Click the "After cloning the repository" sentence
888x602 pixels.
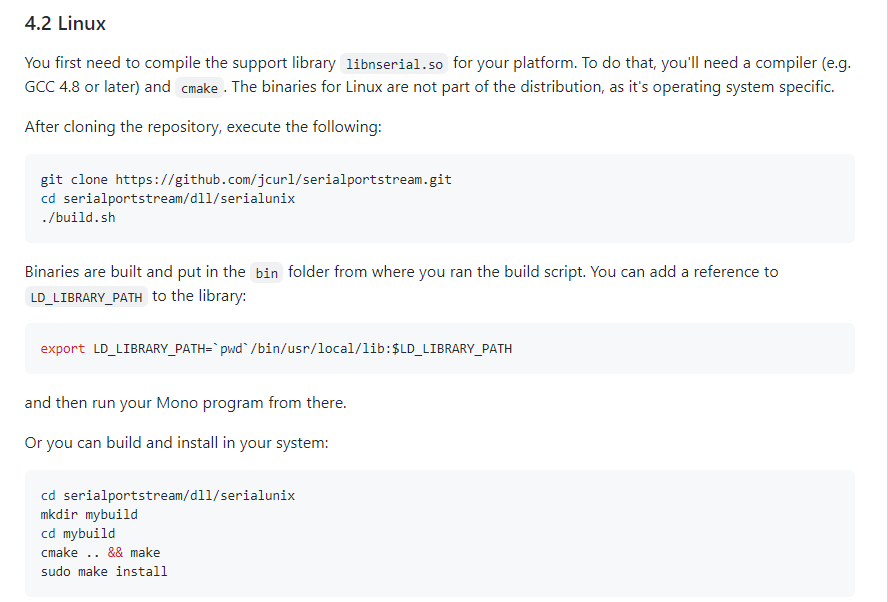203,127
